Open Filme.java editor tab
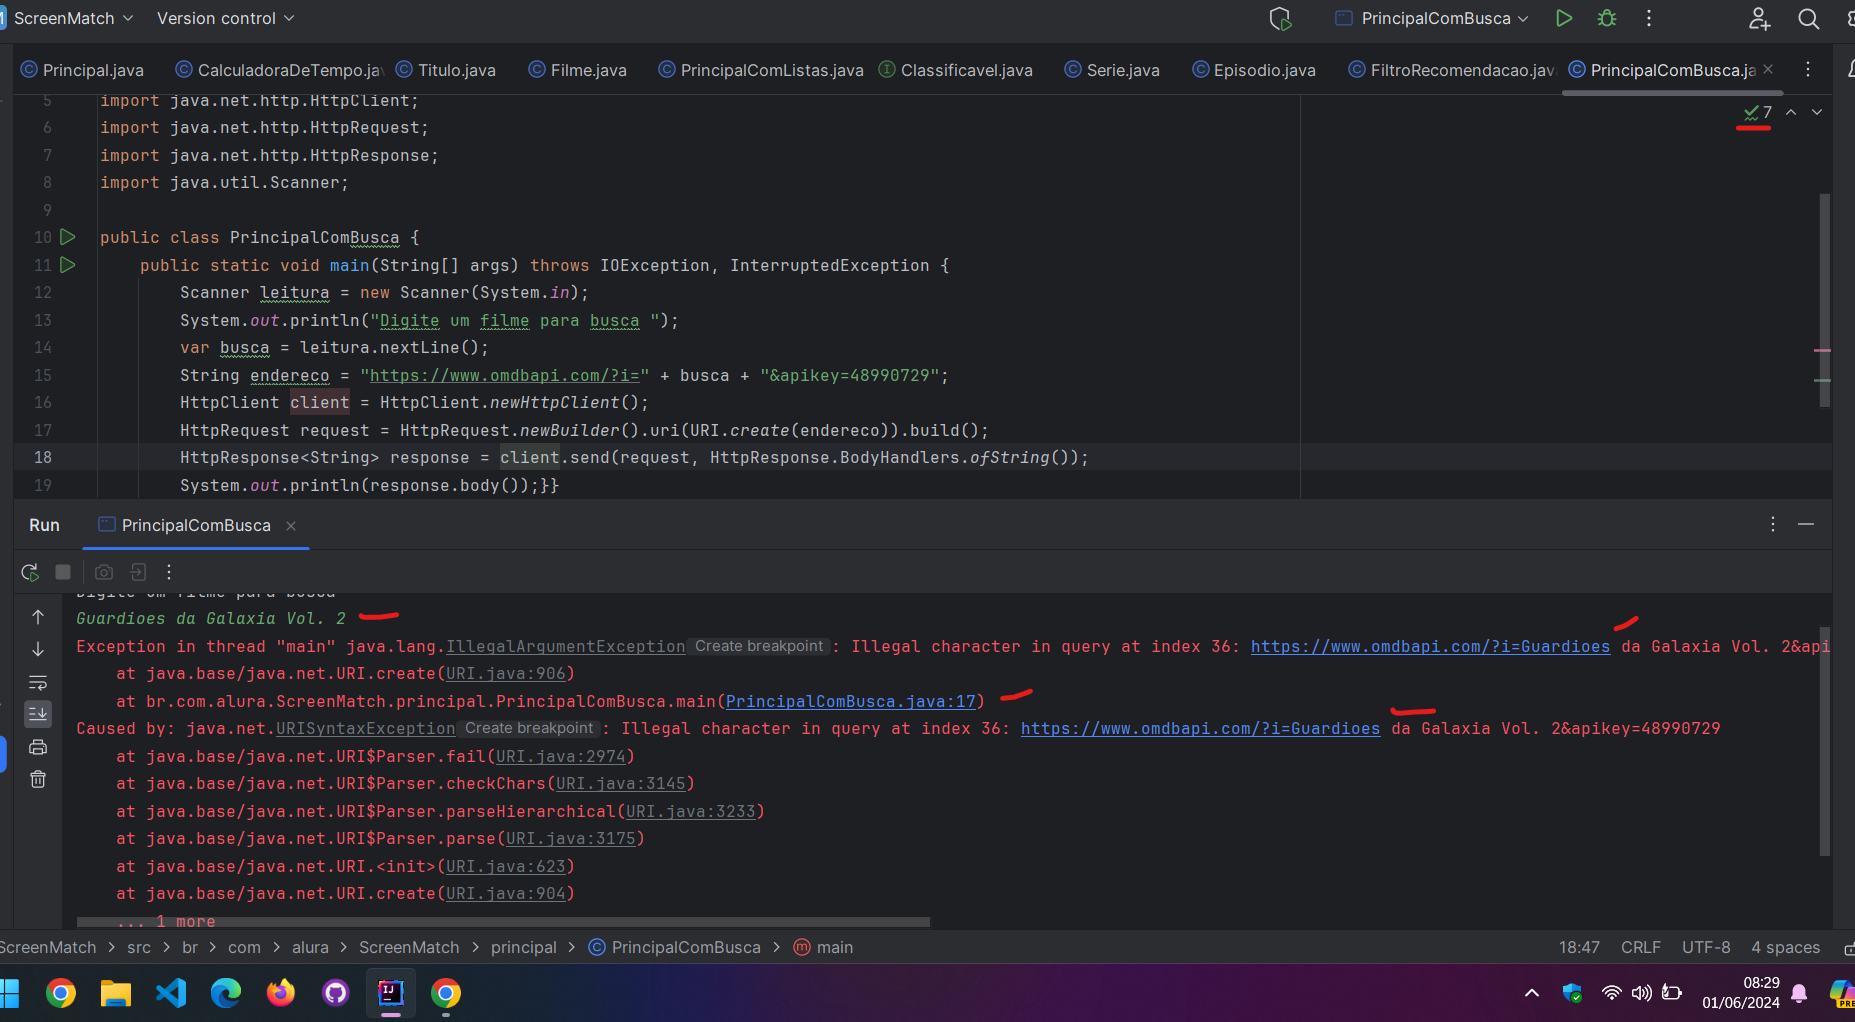Screen dimensions: 1855x1022 pos(578,70)
